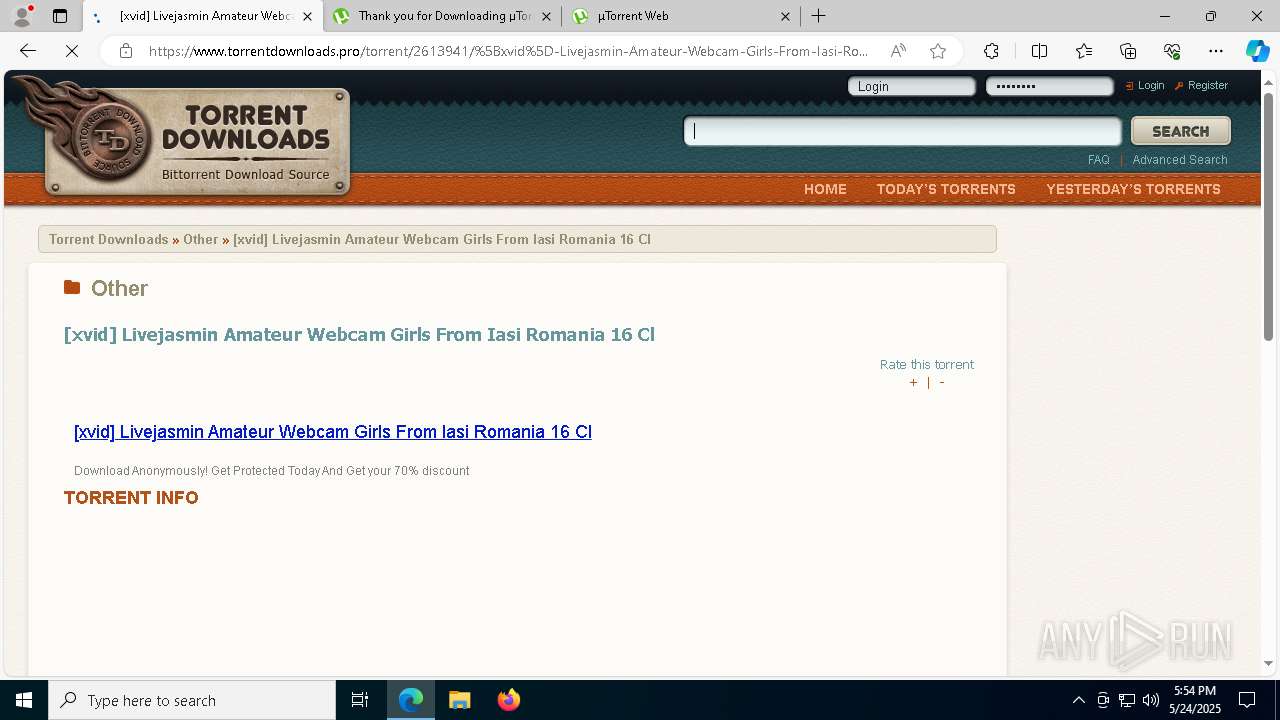Click the Login link
This screenshot has width=1280, height=720.
click(1151, 85)
